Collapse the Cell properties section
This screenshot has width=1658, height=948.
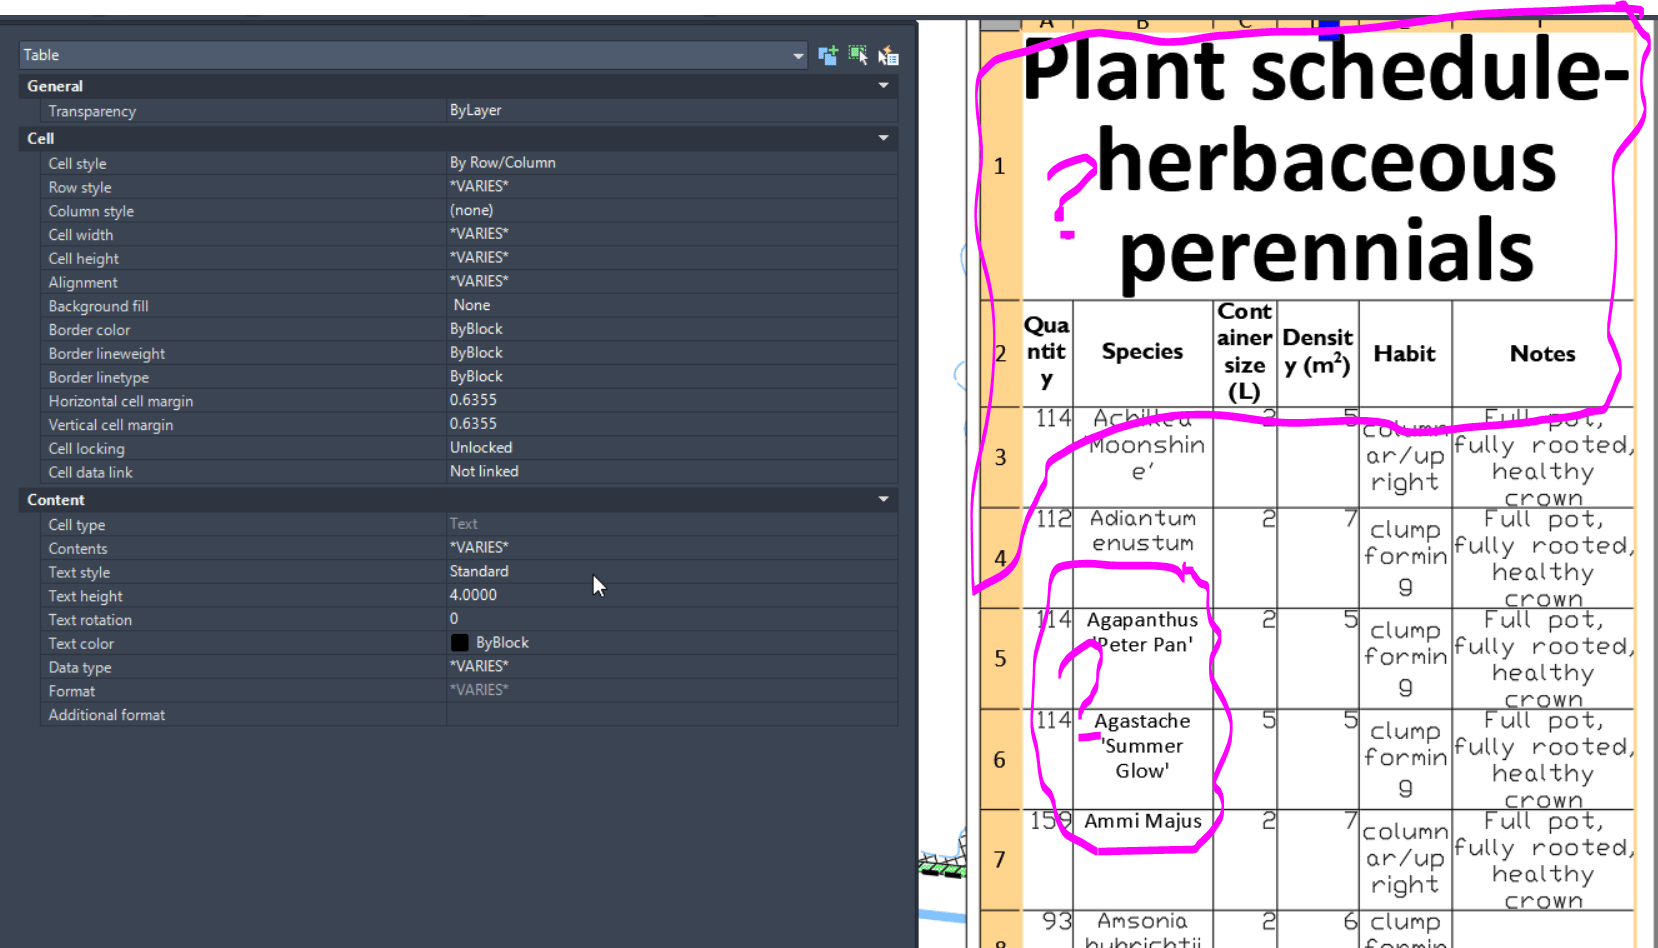click(883, 138)
